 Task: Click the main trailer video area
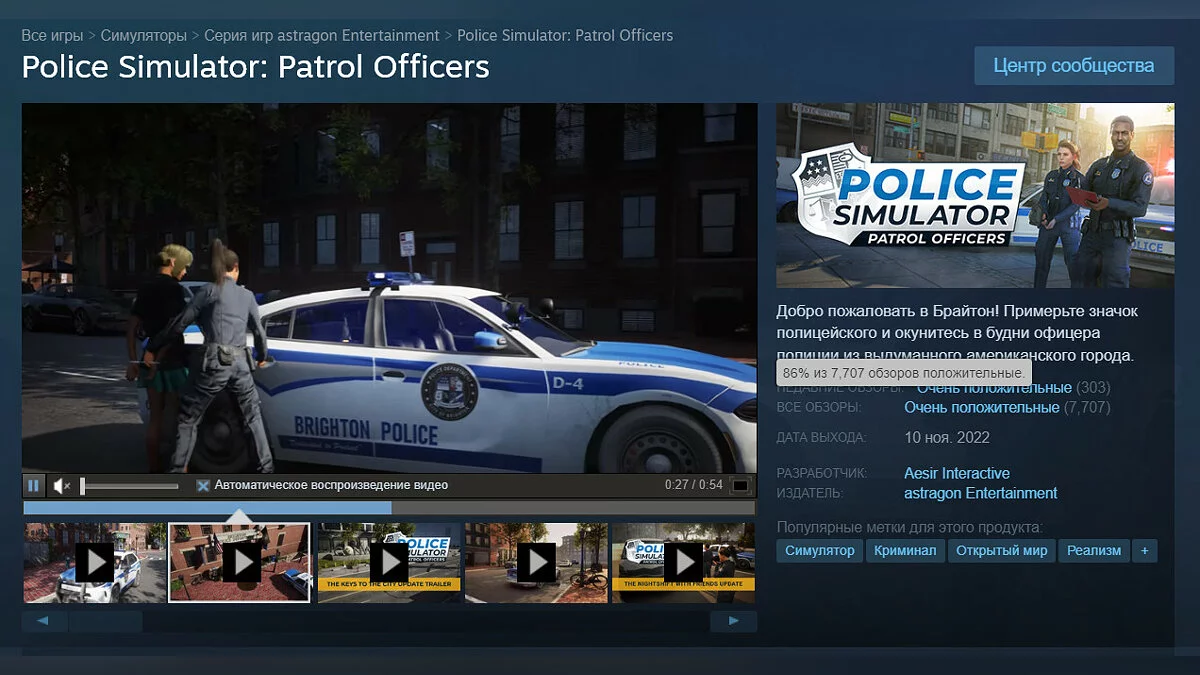(x=389, y=288)
